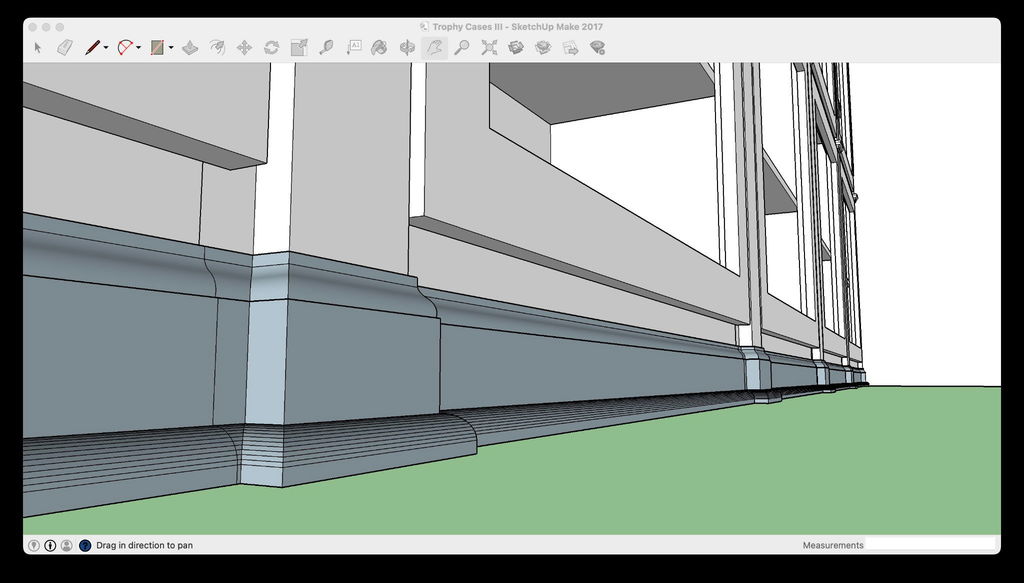Activate the Tape Measure tool

pos(326,47)
